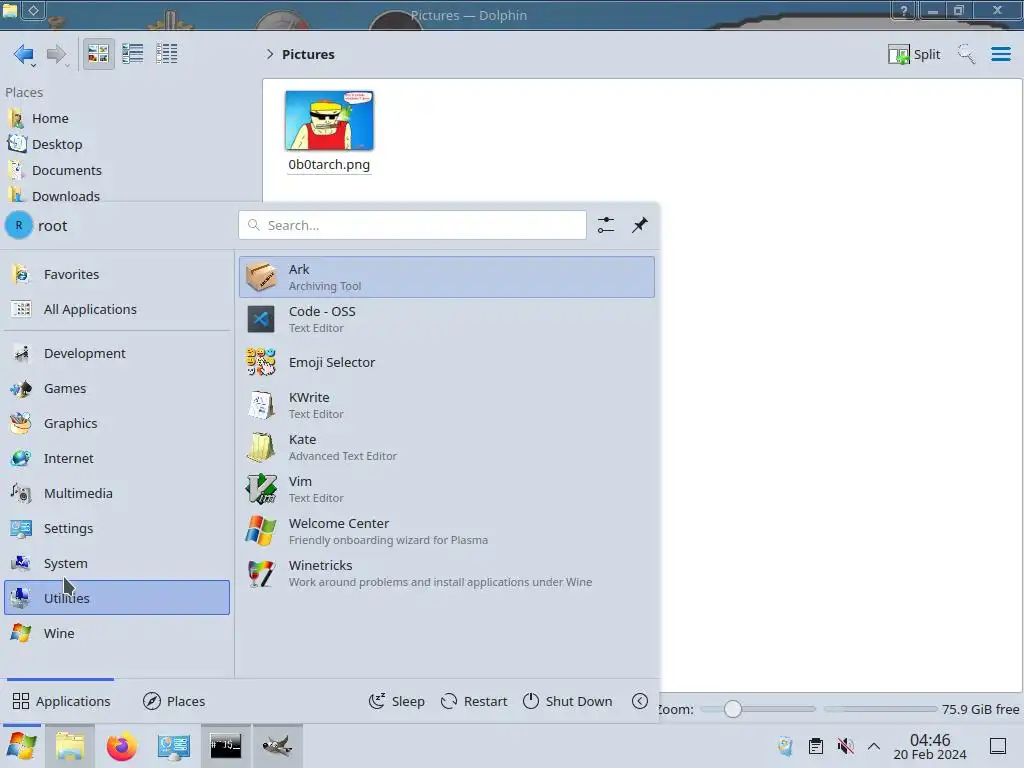
Task: Toggle Split view in Dolphin
Action: (914, 54)
